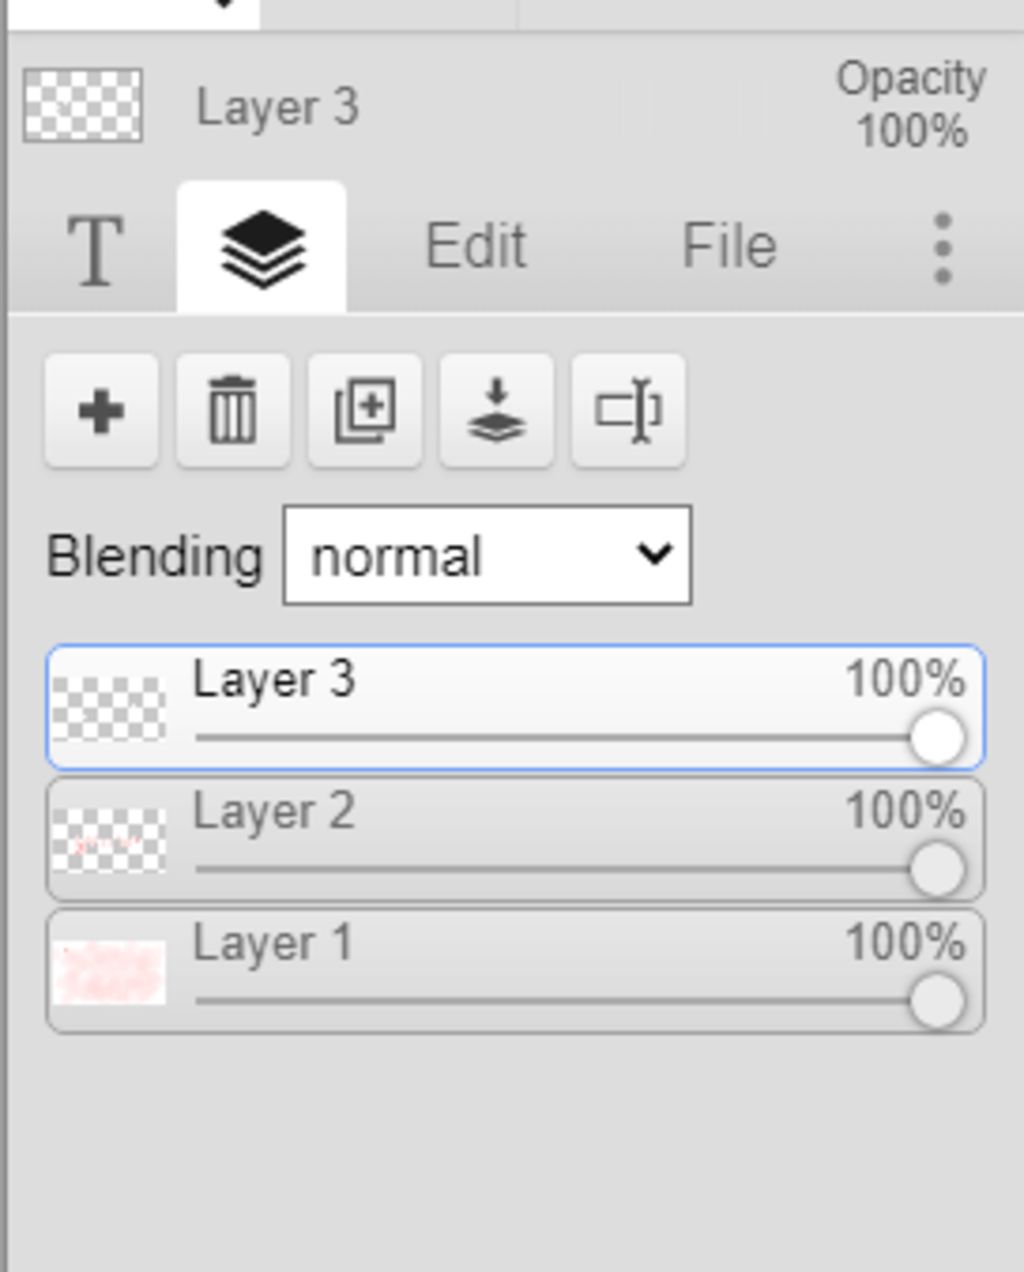Click the Layer 1 pink thumbnail
This screenshot has height=1272, width=1024.
click(109, 973)
